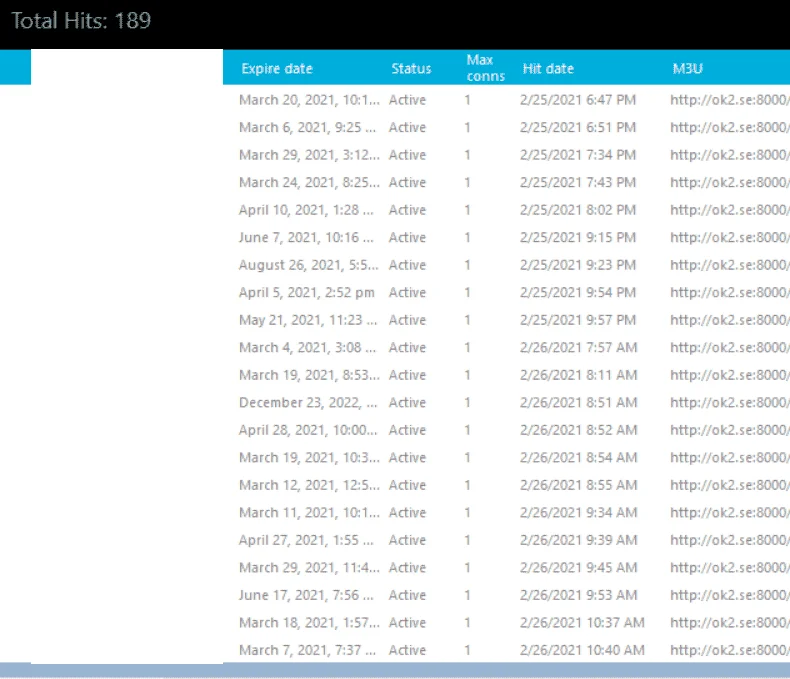Click M3U URL in 2/25/2021 6:47 PM row
This screenshot has width=790, height=679.
(x=730, y=100)
